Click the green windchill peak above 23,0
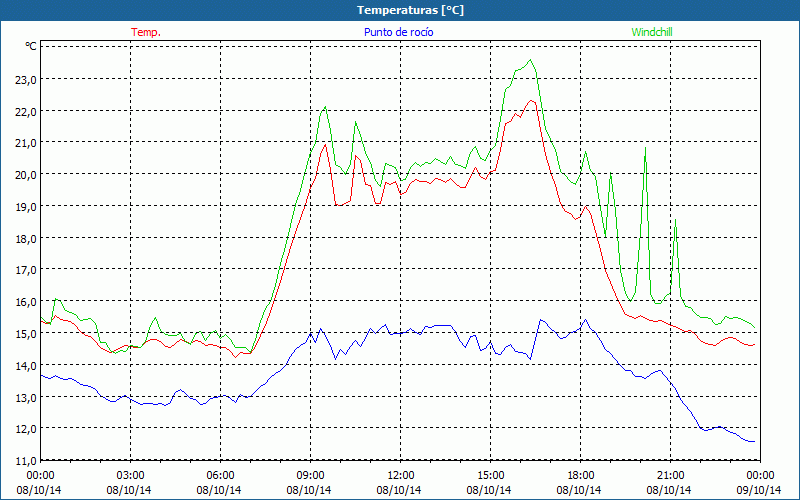Viewport: 800px width, 500px height. (531, 60)
